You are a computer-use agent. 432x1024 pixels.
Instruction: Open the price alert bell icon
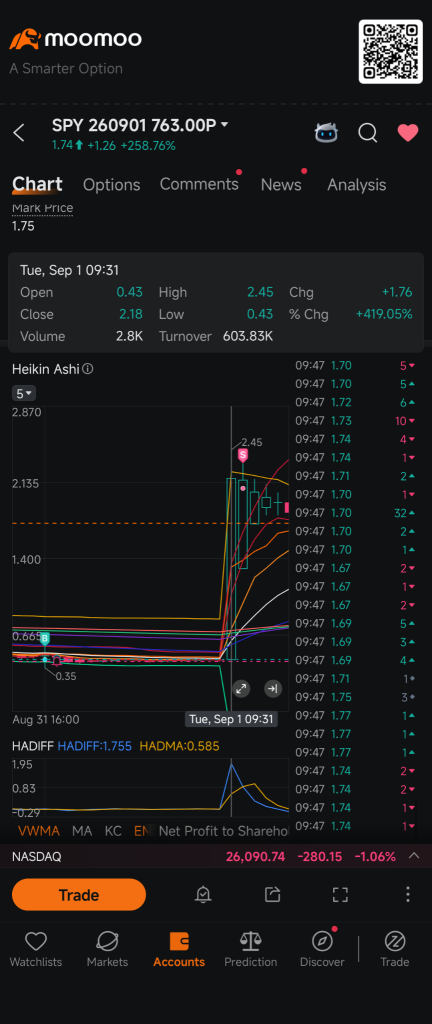click(x=204, y=895)
